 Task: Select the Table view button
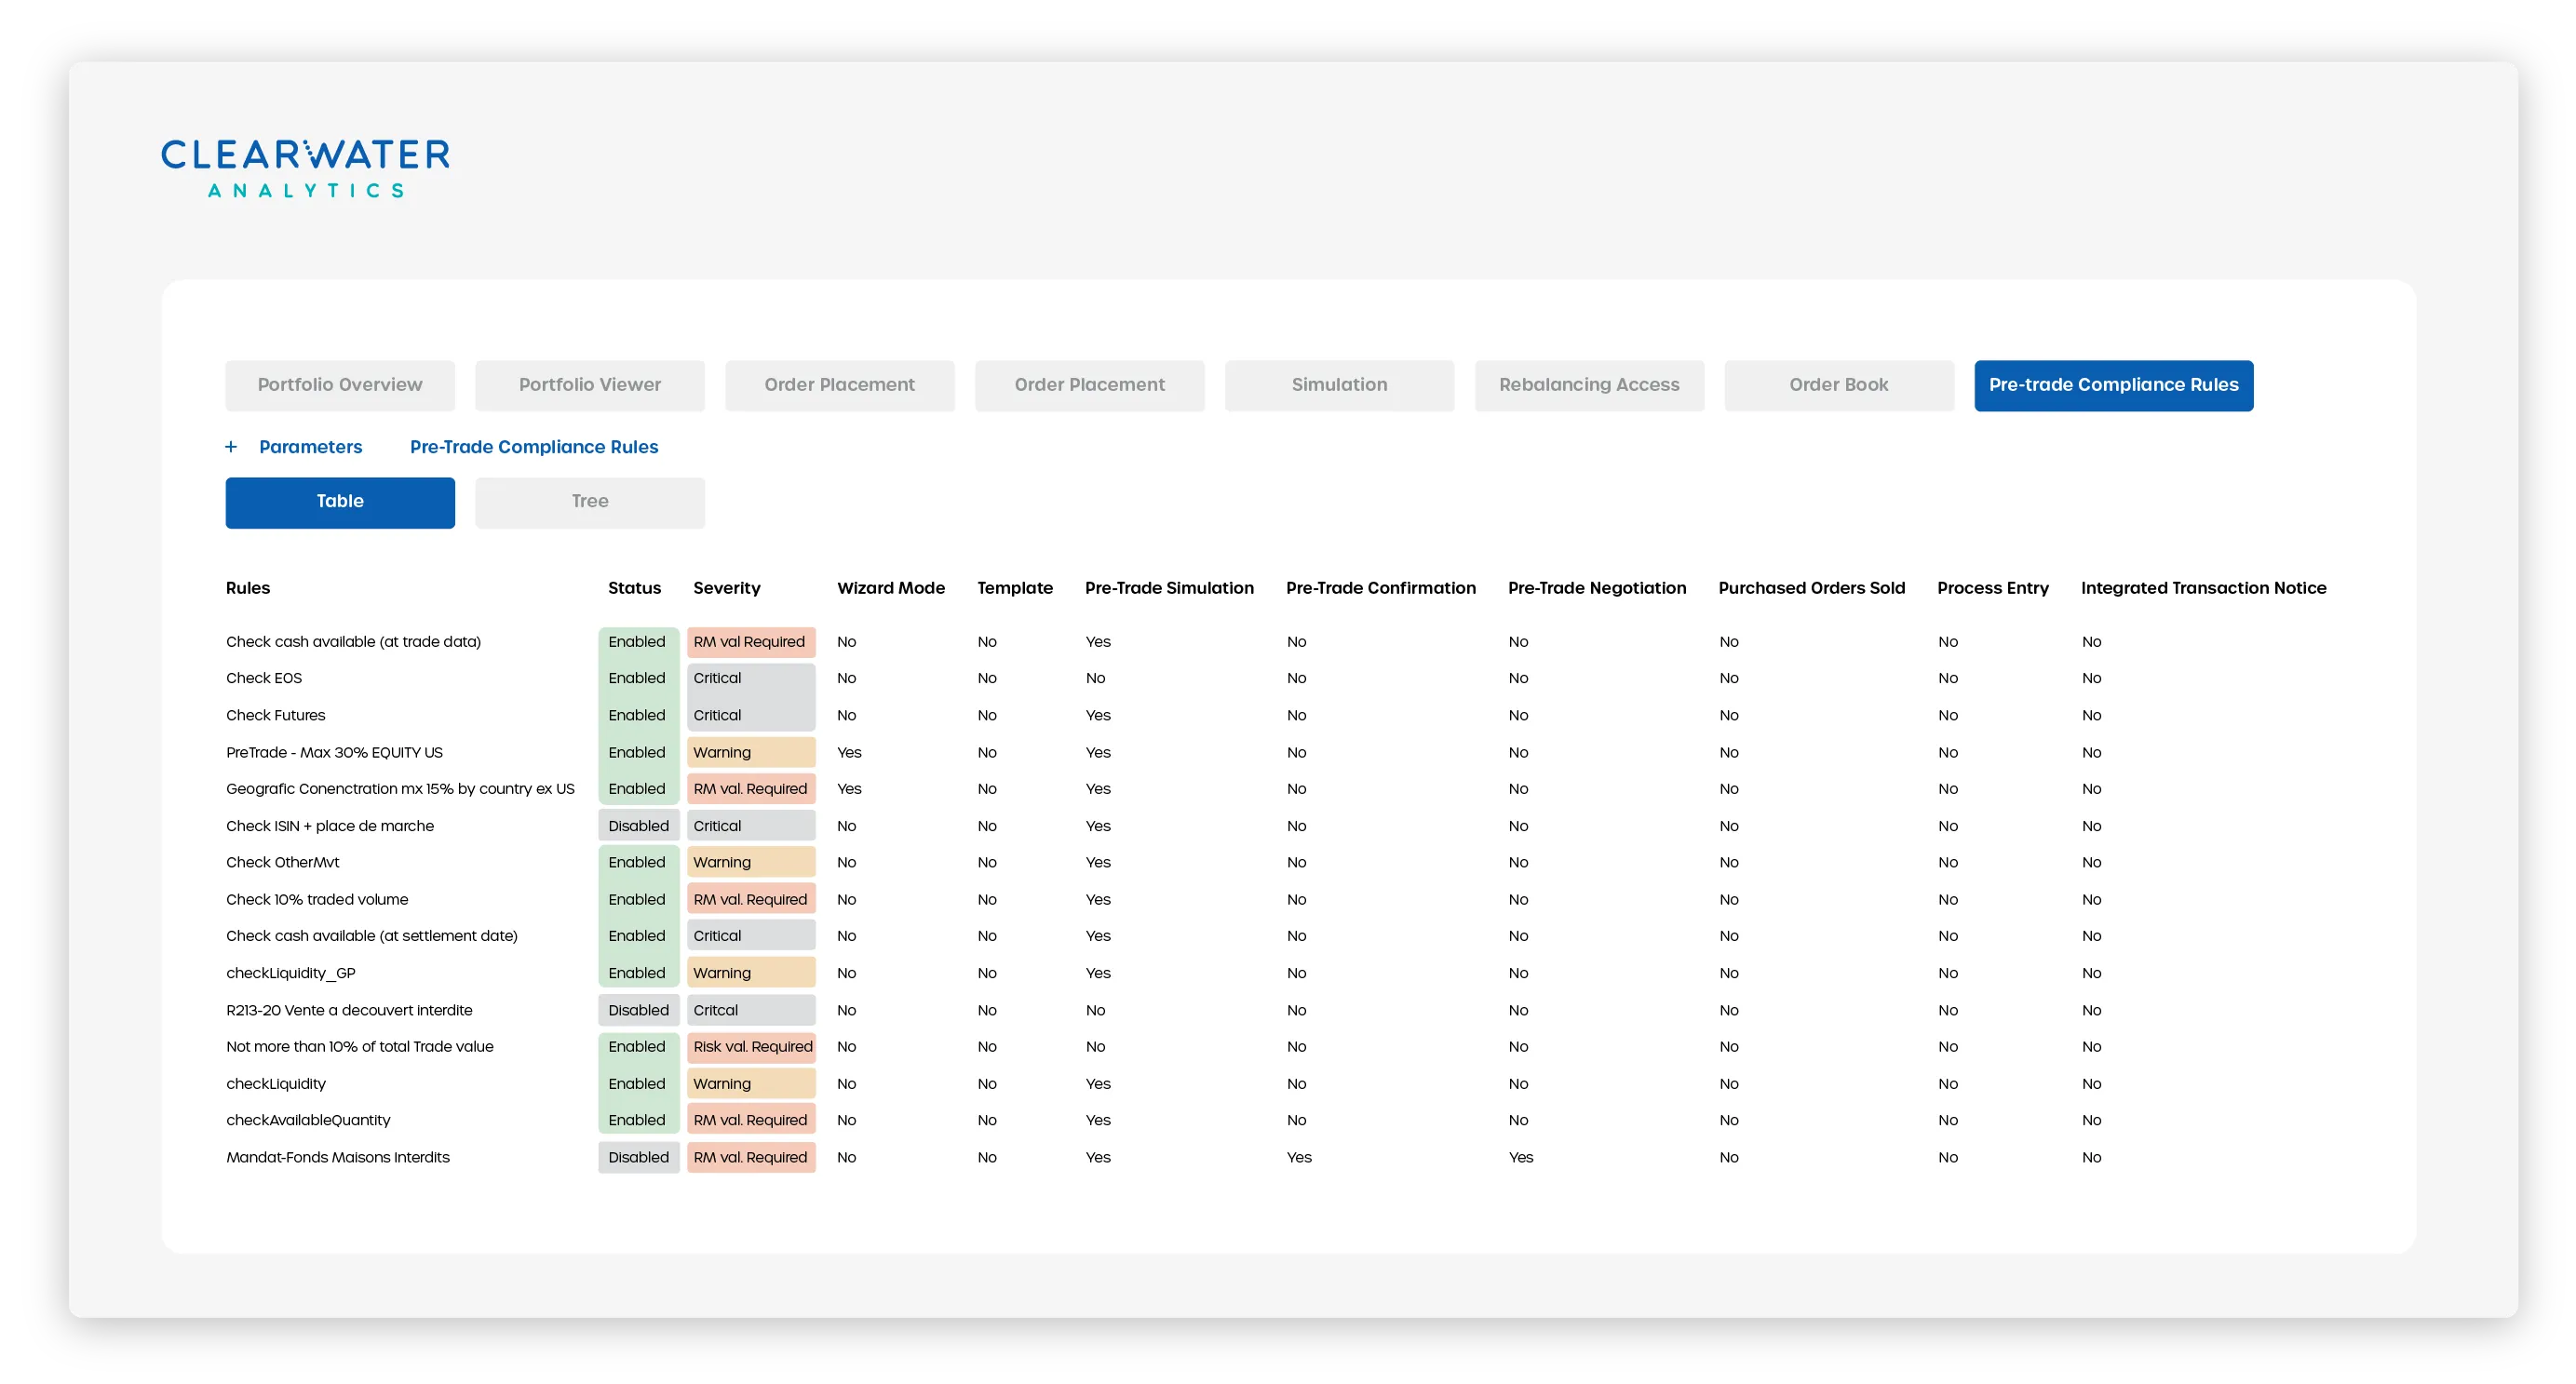(x=340, y=502)
